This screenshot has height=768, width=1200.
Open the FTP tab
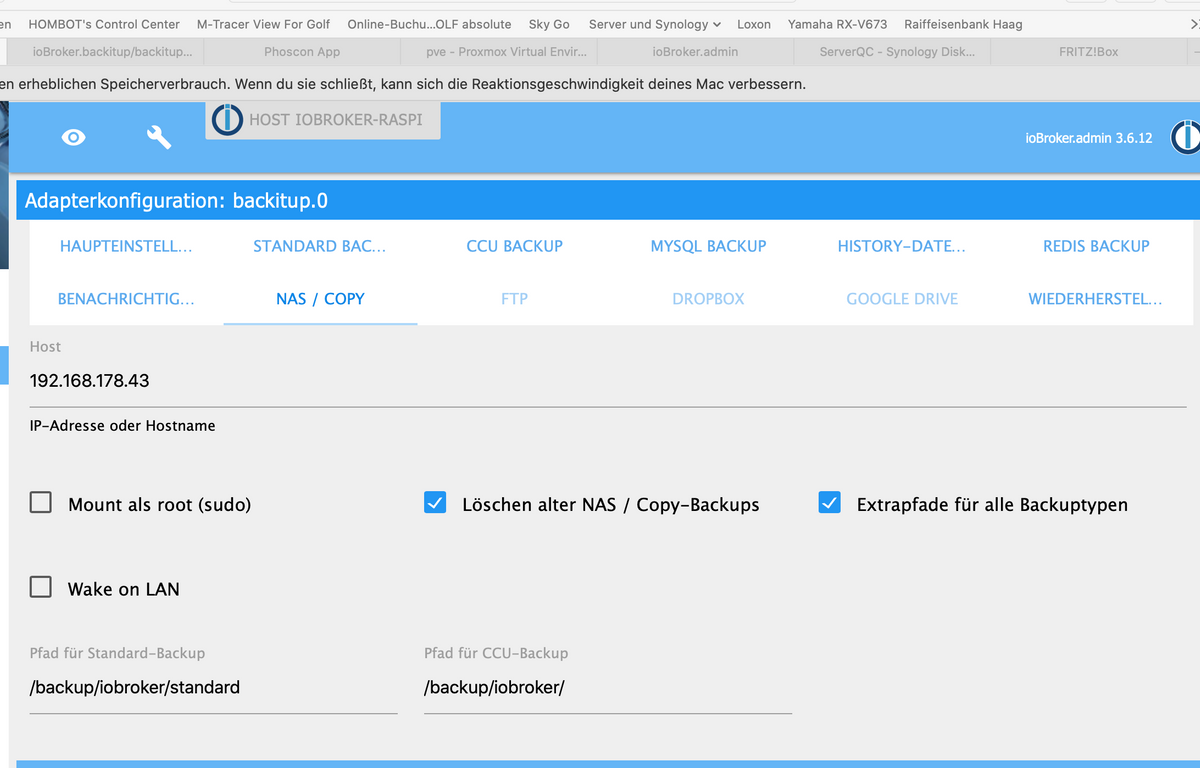514,299
